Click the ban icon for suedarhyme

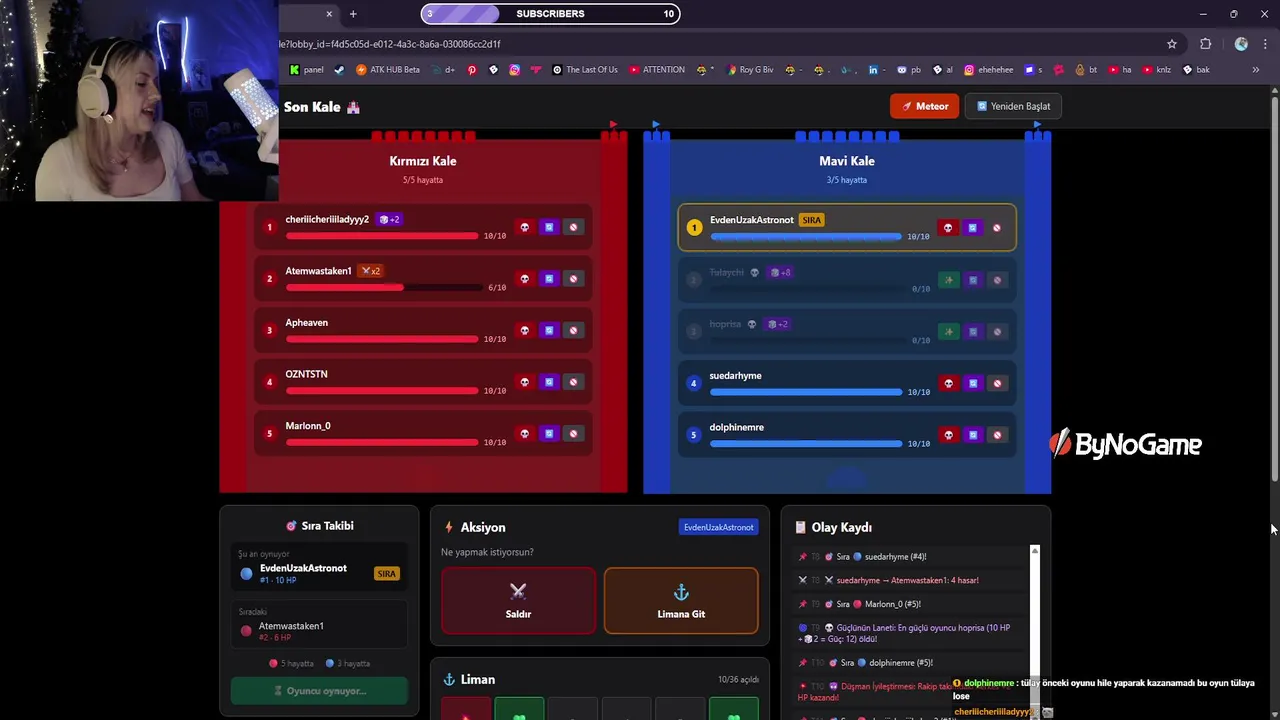pyautogui.click(x=997, y=383)
